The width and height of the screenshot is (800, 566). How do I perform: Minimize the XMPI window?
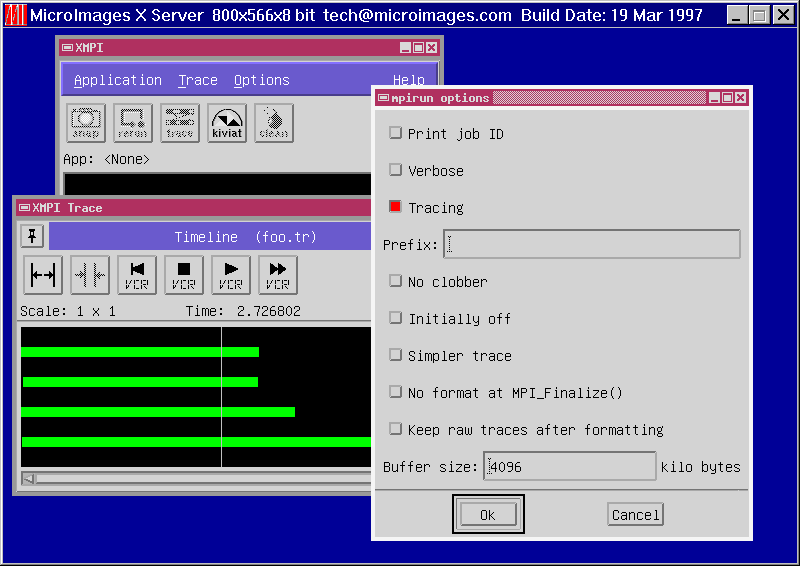(405, 47)
